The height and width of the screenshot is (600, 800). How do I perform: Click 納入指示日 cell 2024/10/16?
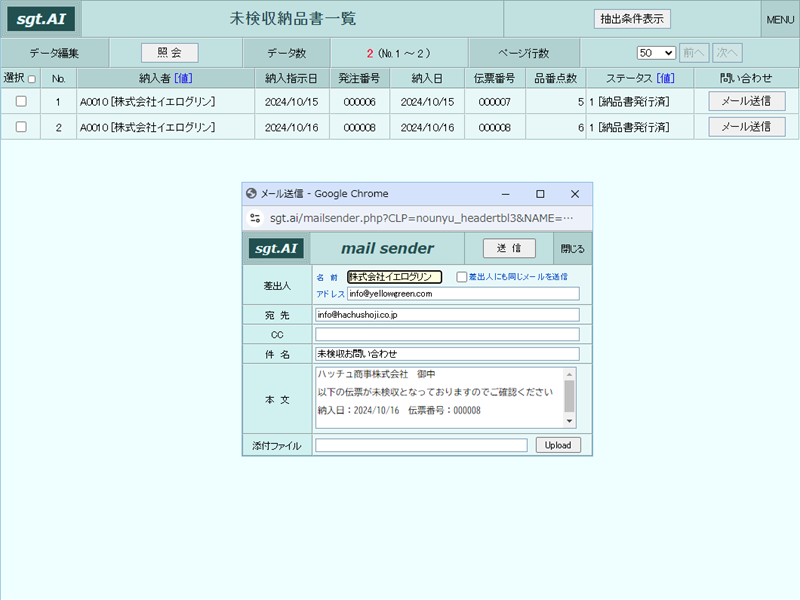(x=291, y=128)
